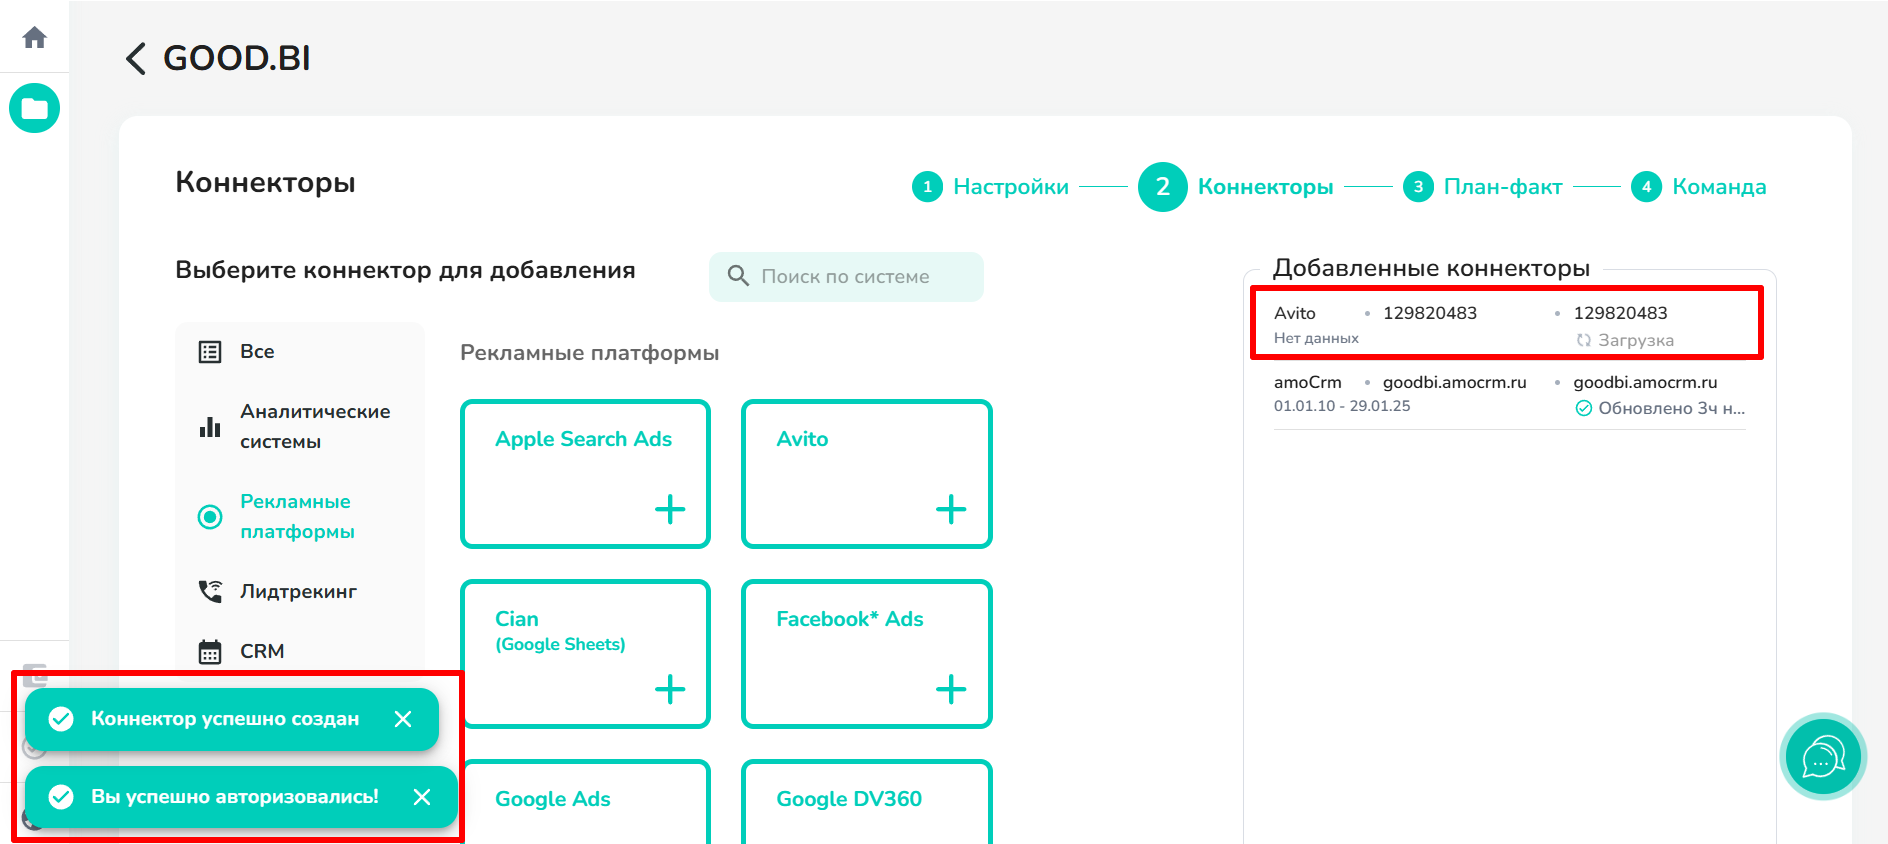Viewport: 1888px width, 844px height.
Task: Select the Рекламные платформы radio filter
Action: point(210,517)
